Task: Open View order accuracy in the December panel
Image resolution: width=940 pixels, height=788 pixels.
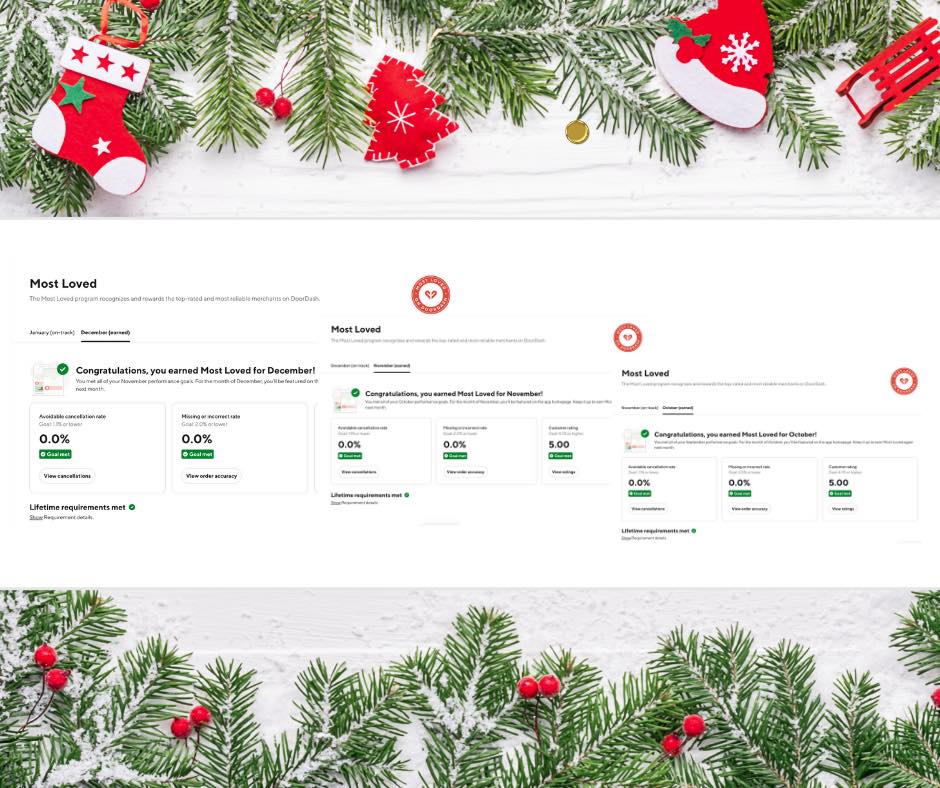Action: coord(212,476)
